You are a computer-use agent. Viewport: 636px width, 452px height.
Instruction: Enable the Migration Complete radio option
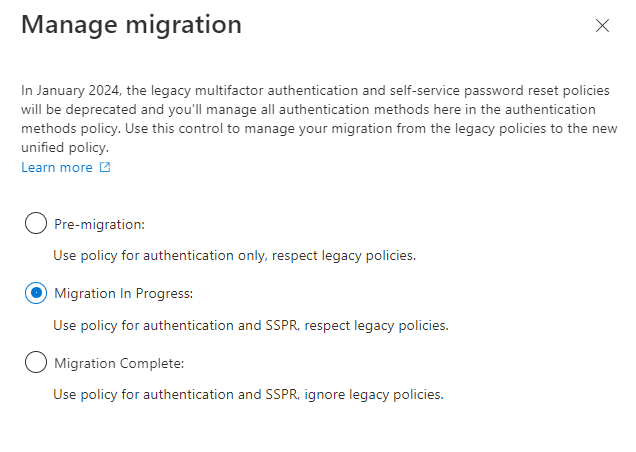[36, 362]
